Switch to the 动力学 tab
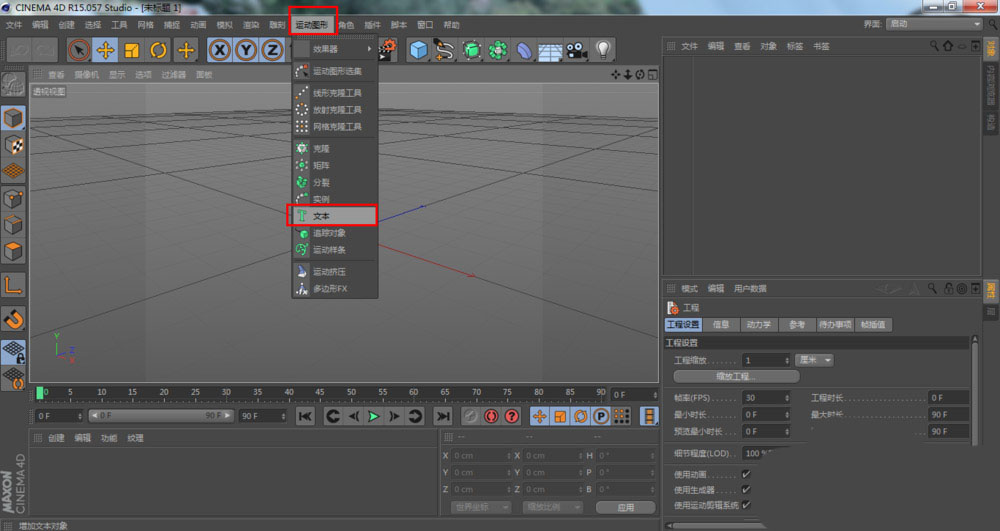The width and height of the screenshot is (1000, 531). [758, 324]
